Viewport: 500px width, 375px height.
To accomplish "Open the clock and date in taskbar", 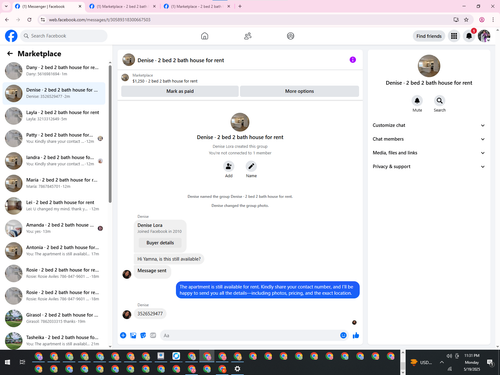I will coord(472,362).
